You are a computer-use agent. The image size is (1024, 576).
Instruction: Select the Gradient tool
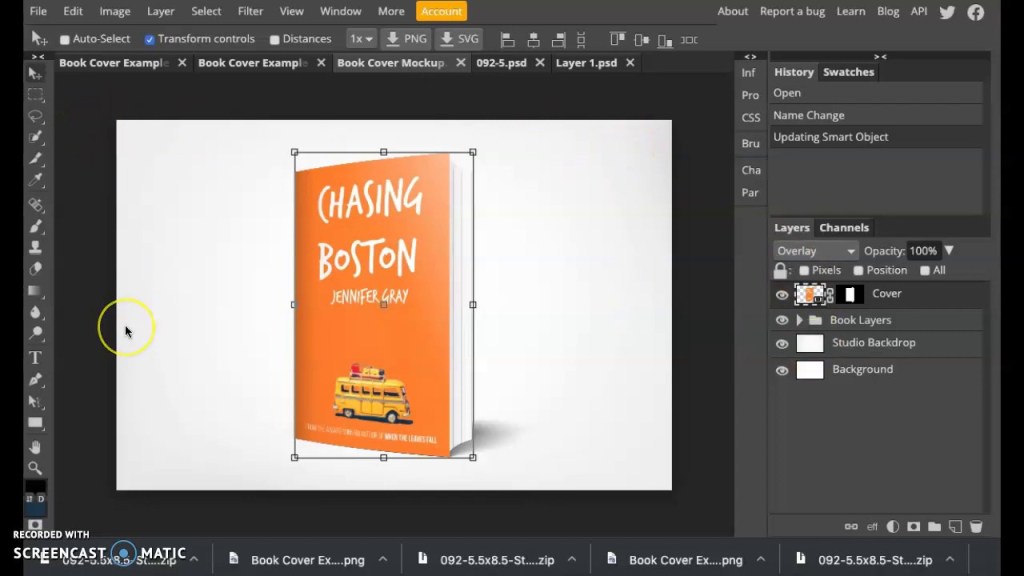pos(35,291)
